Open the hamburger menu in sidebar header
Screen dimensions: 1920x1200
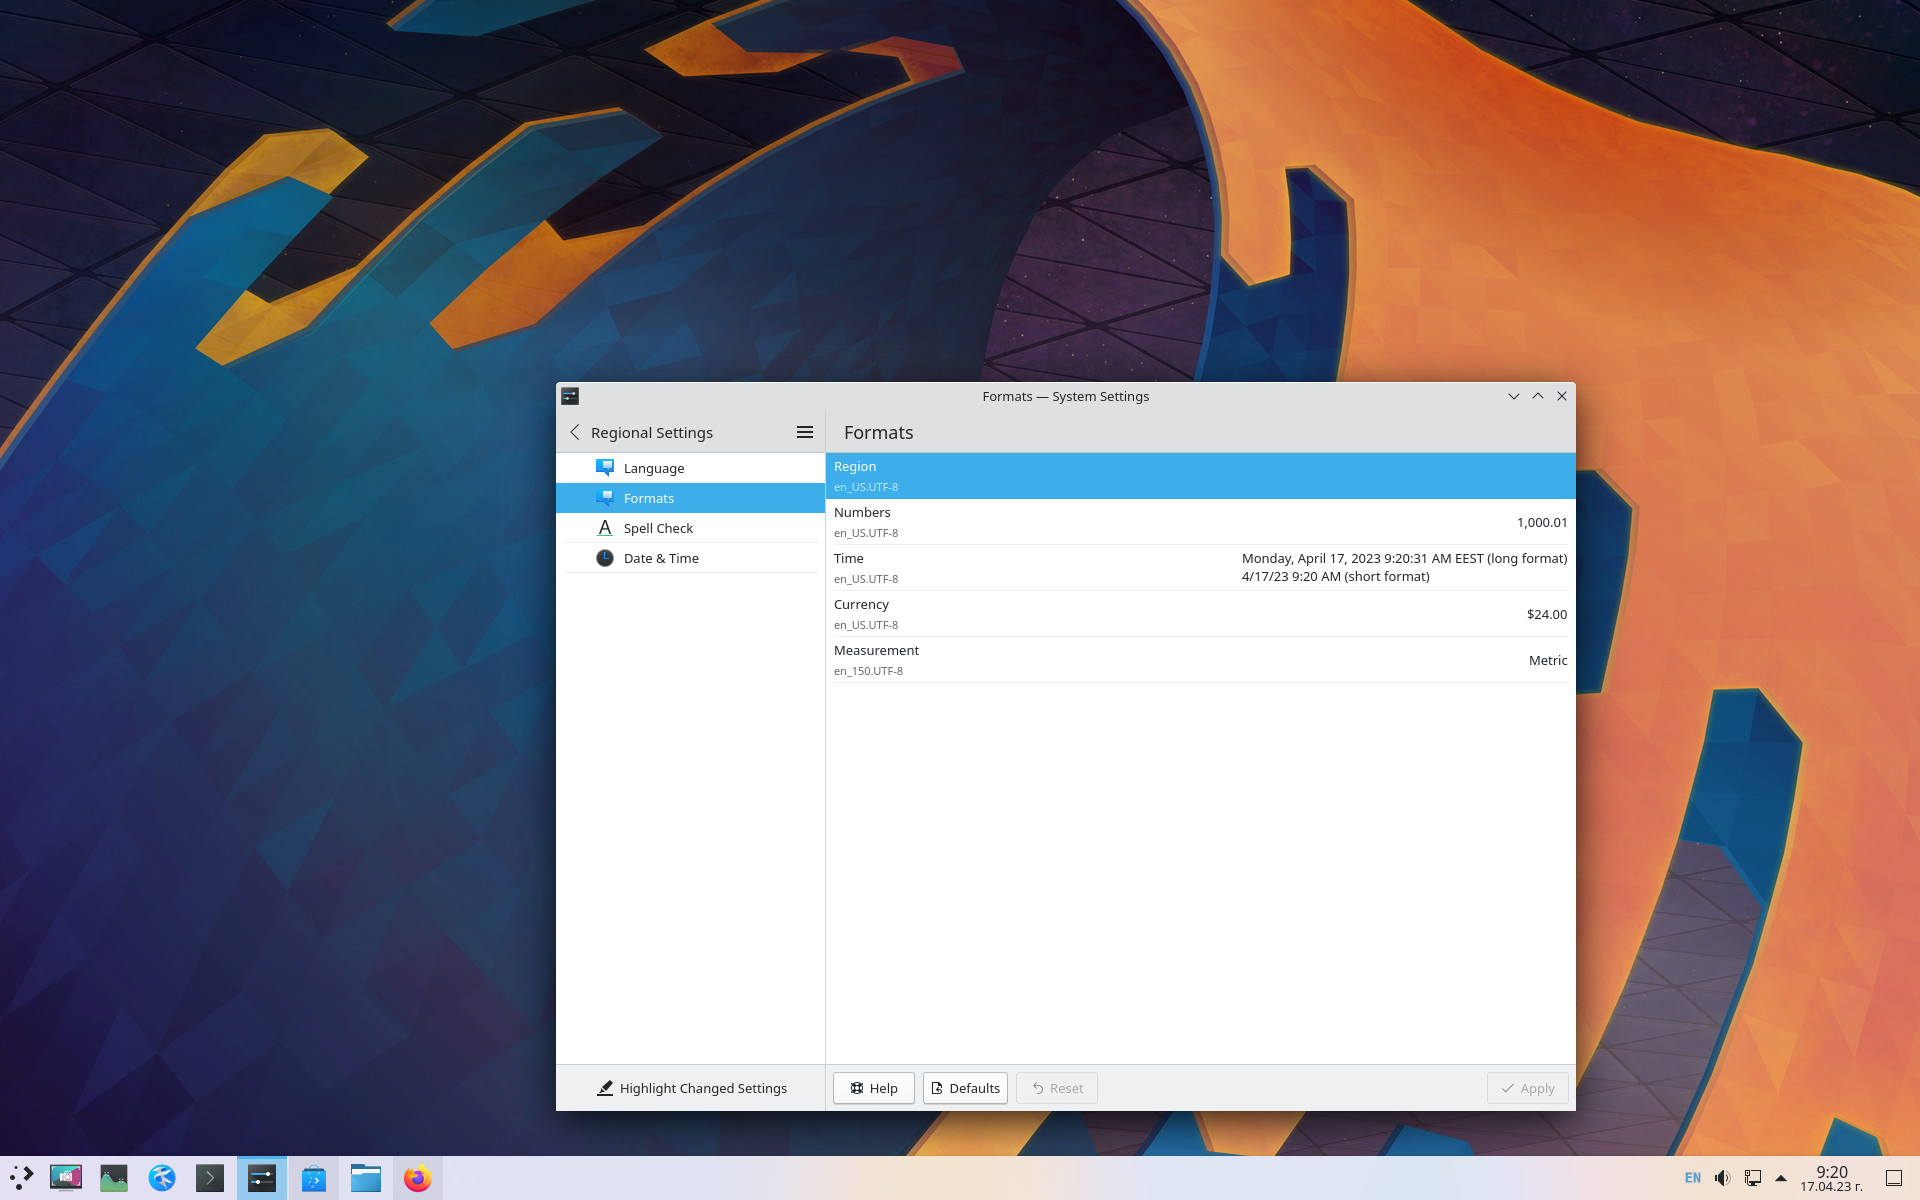tap(804, 432)
